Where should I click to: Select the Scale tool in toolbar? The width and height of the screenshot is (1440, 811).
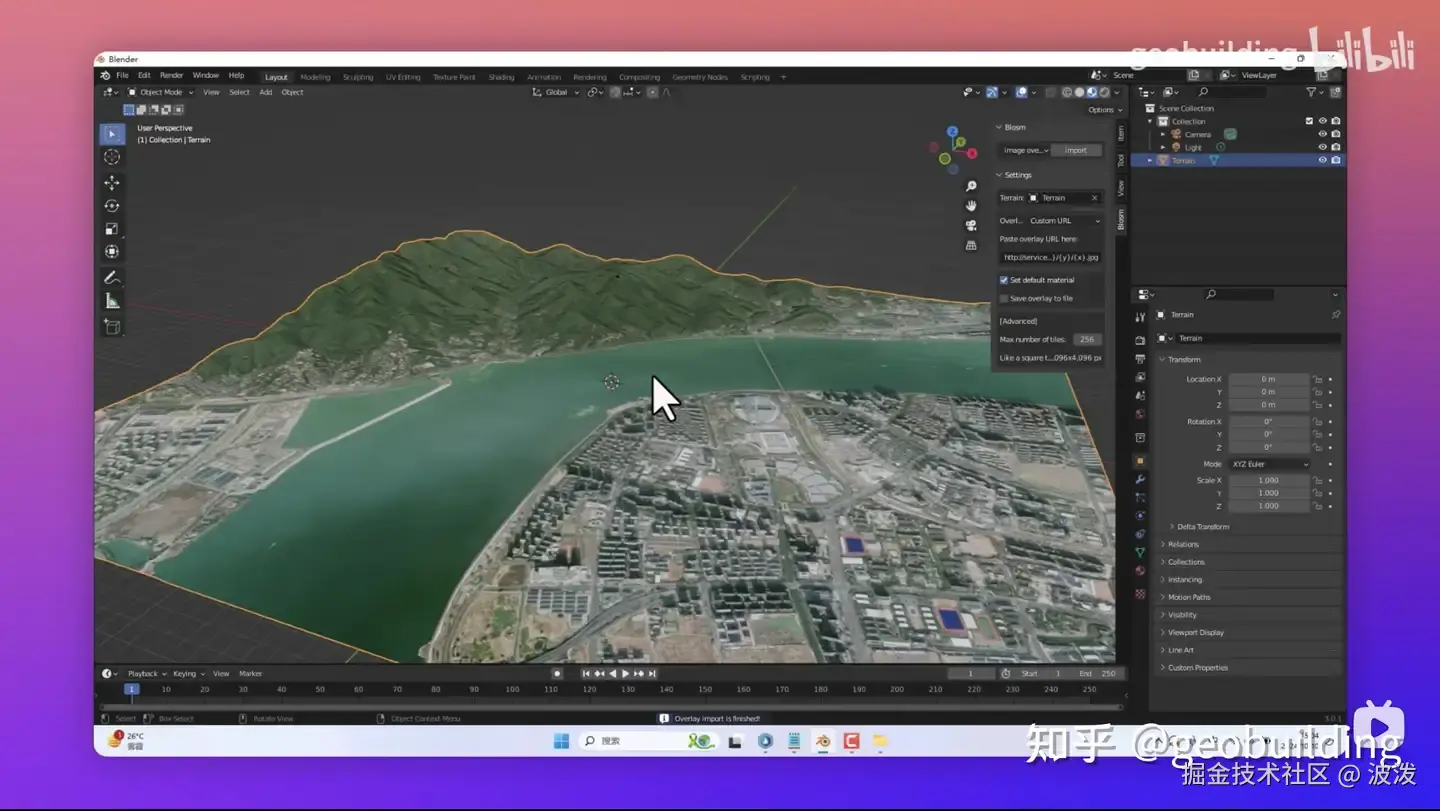coord(112,229)
